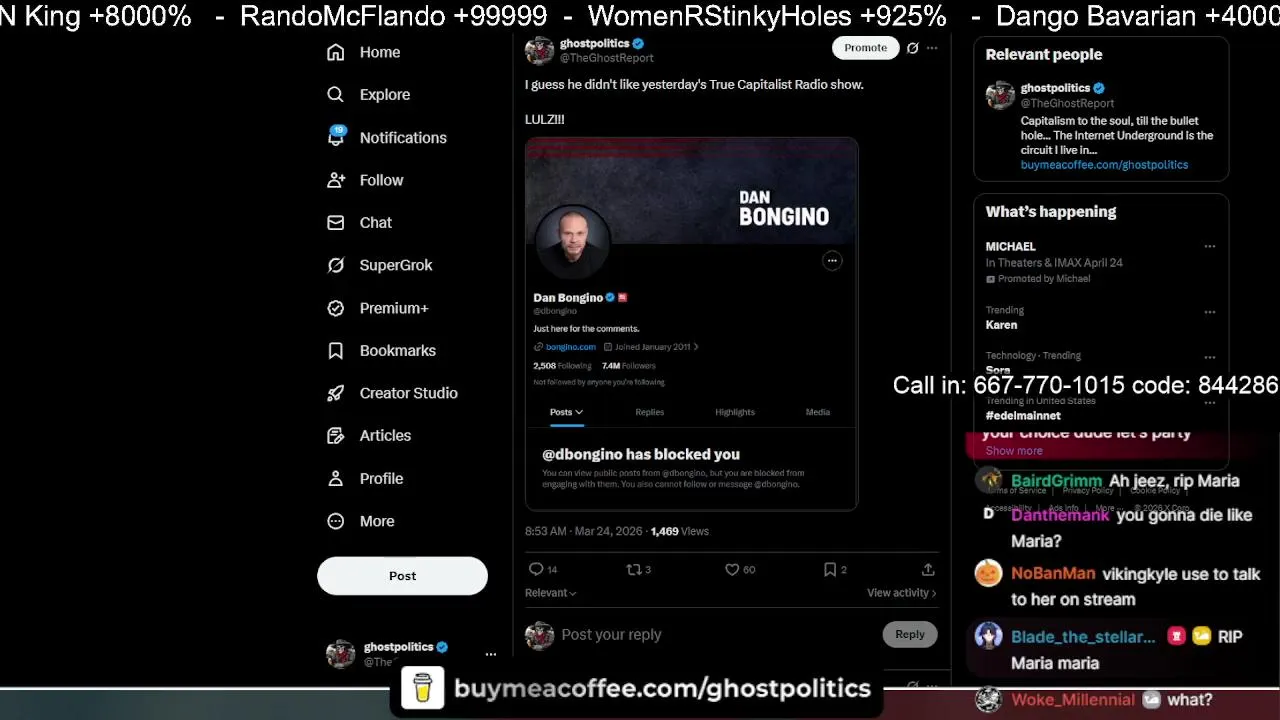Screen dimensions: 1280x720
Task: Click ghostpolitics account switcher in sidebar
Action: tap(411, 654)
